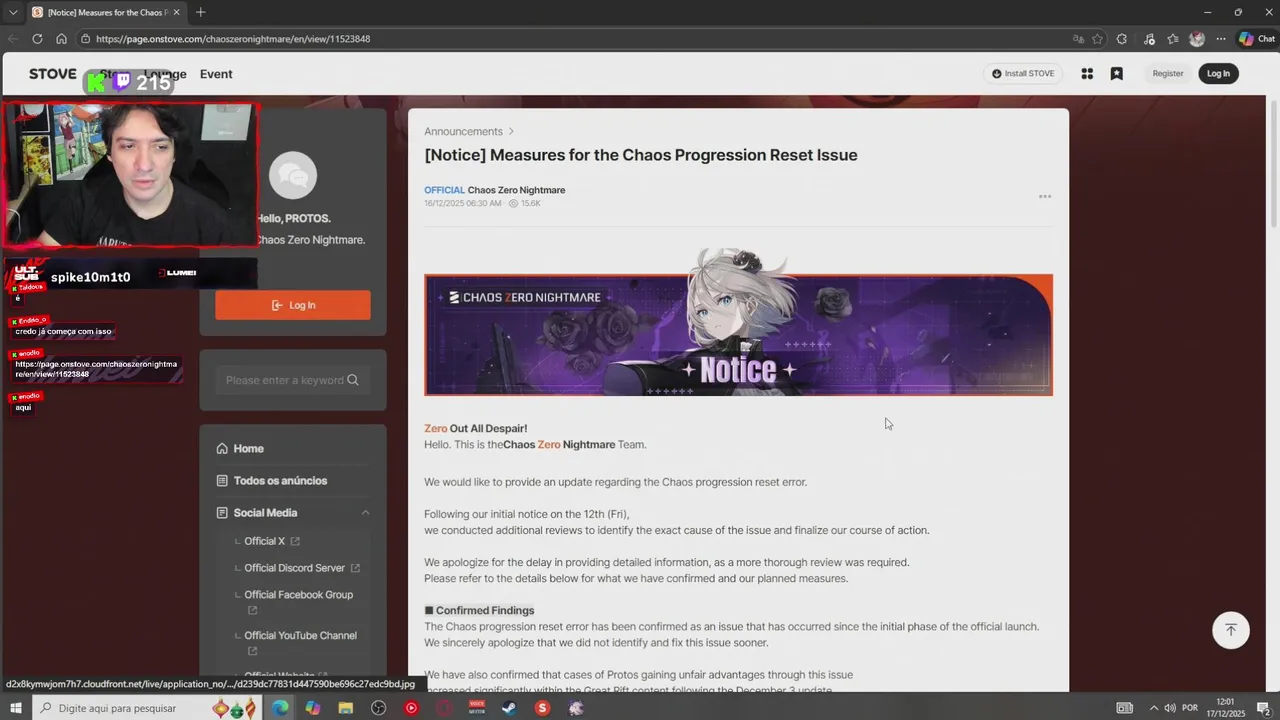The image size is (1280, 720).
Task: Open the media control icon in toolbar
Action: click(x=1149, y=39)
